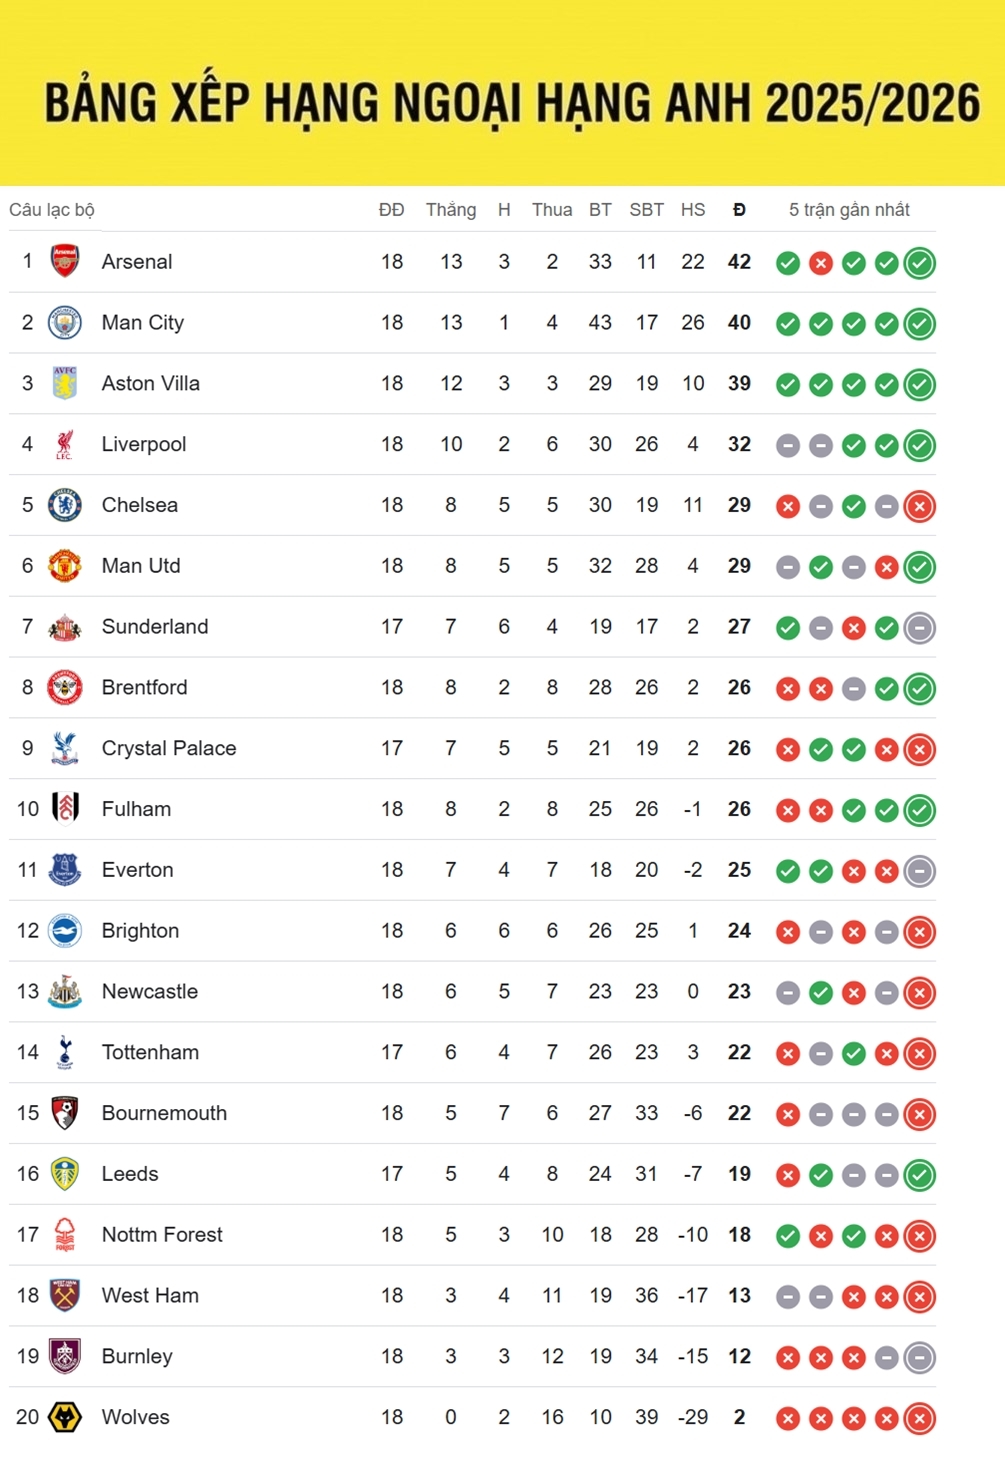This screenshot has height=1463, width=1005.
Task: Open the Aston Villa team link
Action: point(151,384)
